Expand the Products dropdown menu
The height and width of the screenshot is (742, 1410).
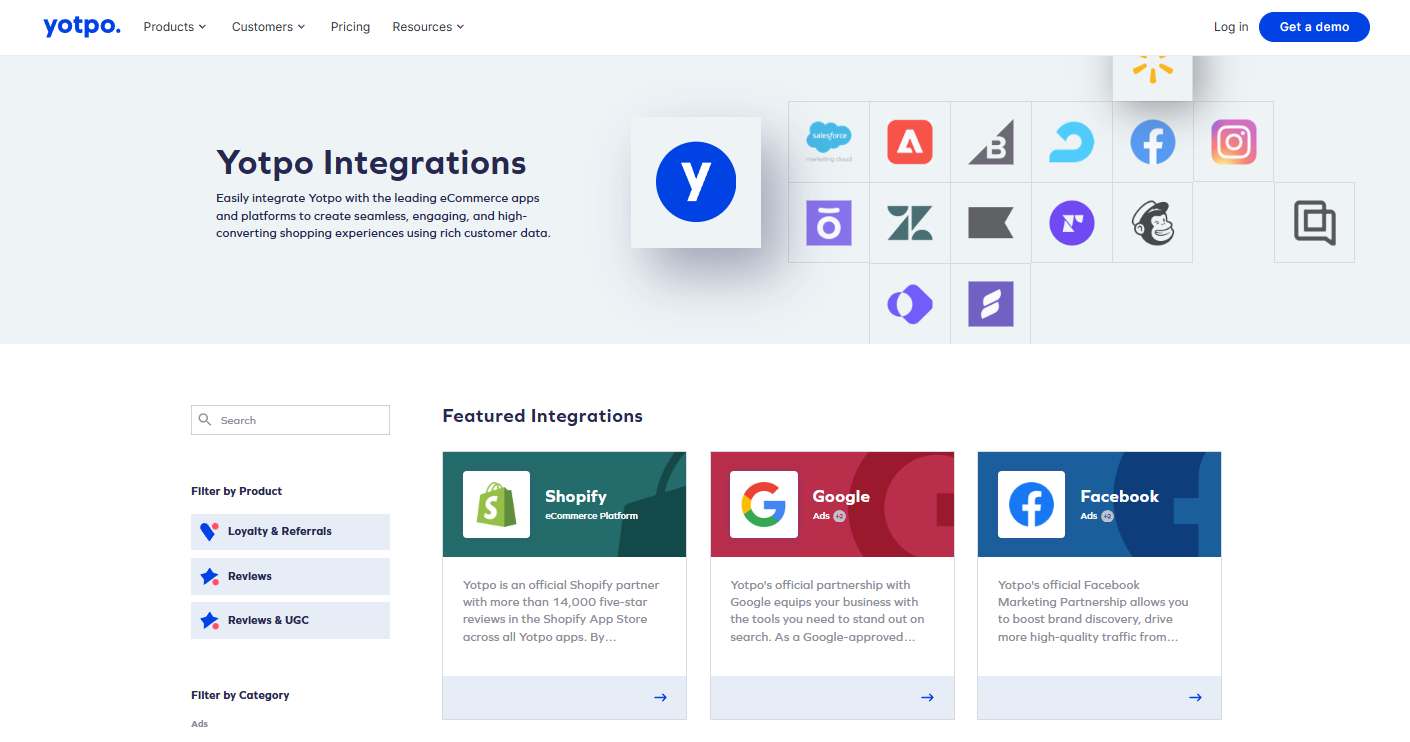(x=174, y=27)
